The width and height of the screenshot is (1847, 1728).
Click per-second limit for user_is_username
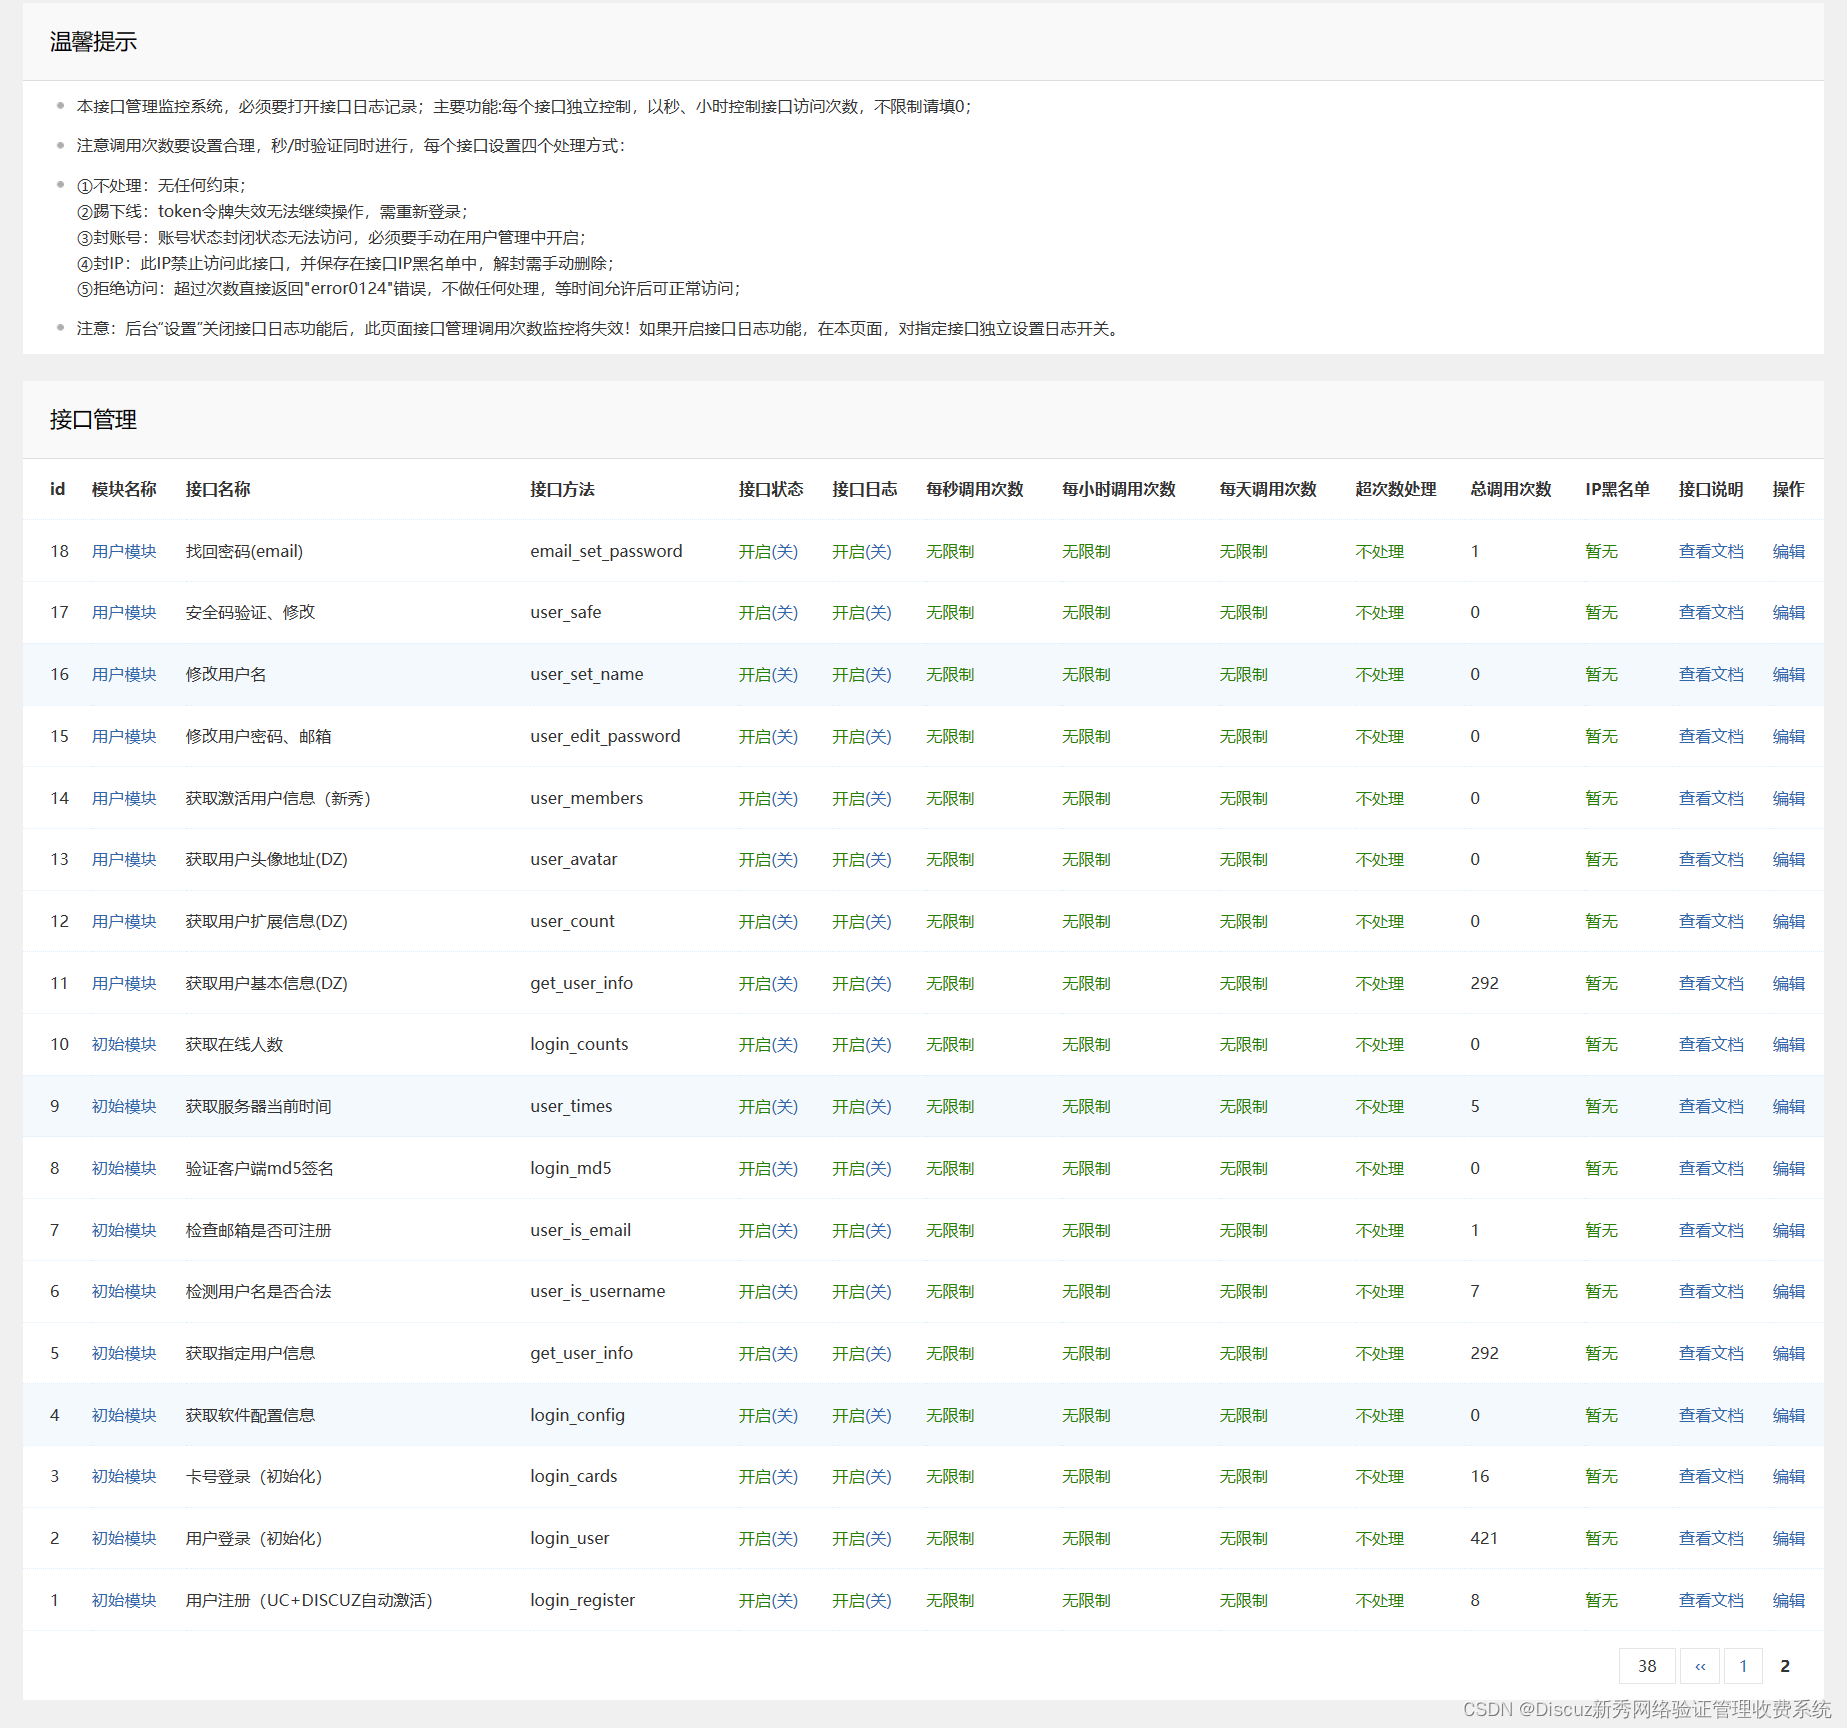click(x=949, y=1291)
